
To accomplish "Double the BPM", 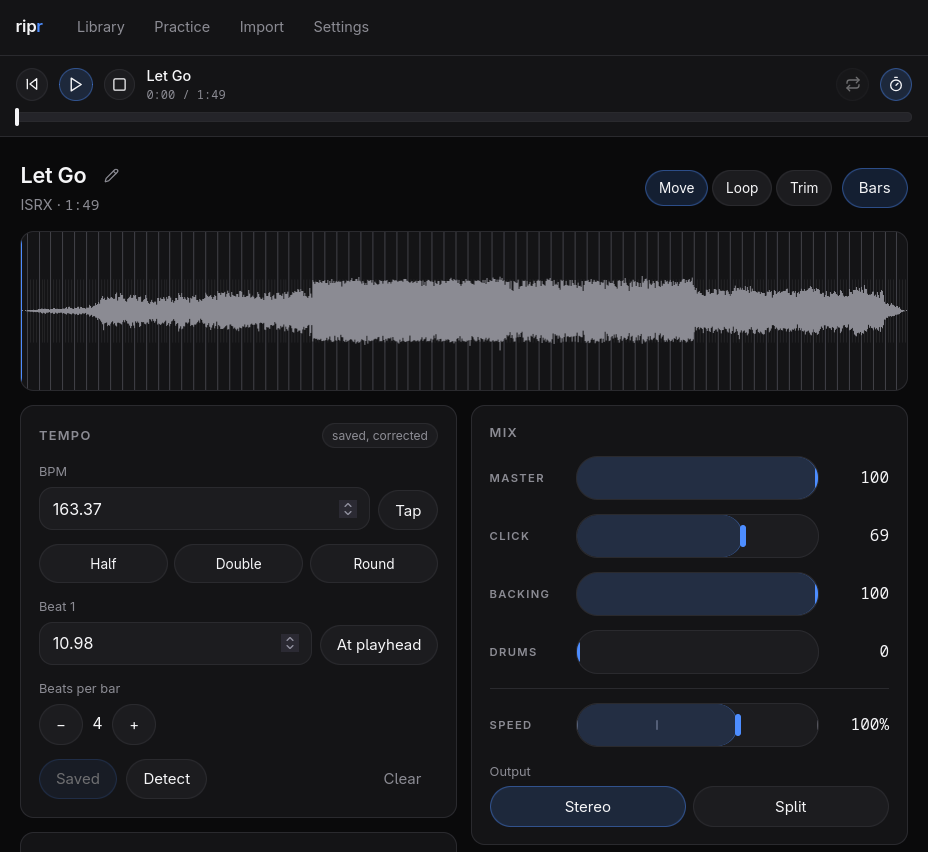I will point(239,564).
